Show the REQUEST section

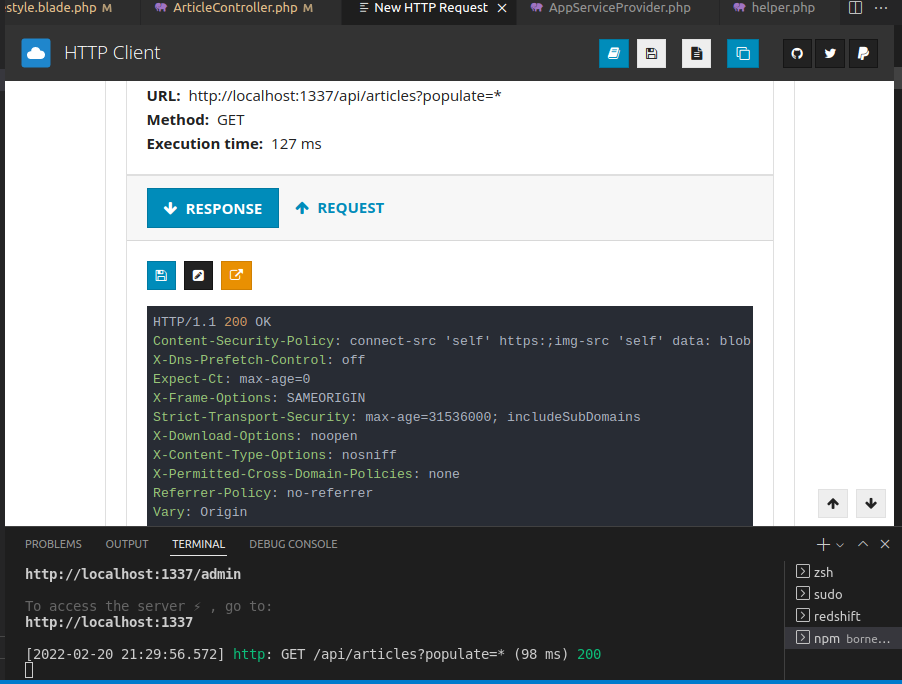tap(339, 208)
